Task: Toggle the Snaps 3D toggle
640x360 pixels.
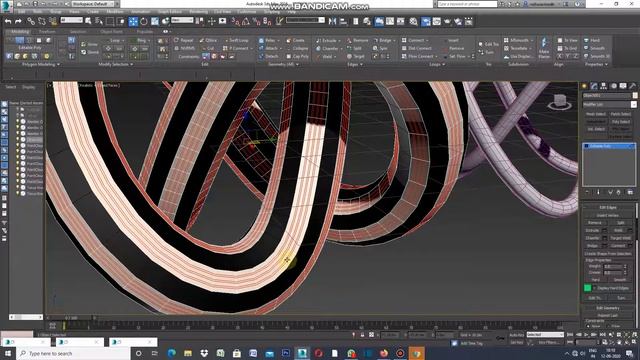Action: click(235, 21)
